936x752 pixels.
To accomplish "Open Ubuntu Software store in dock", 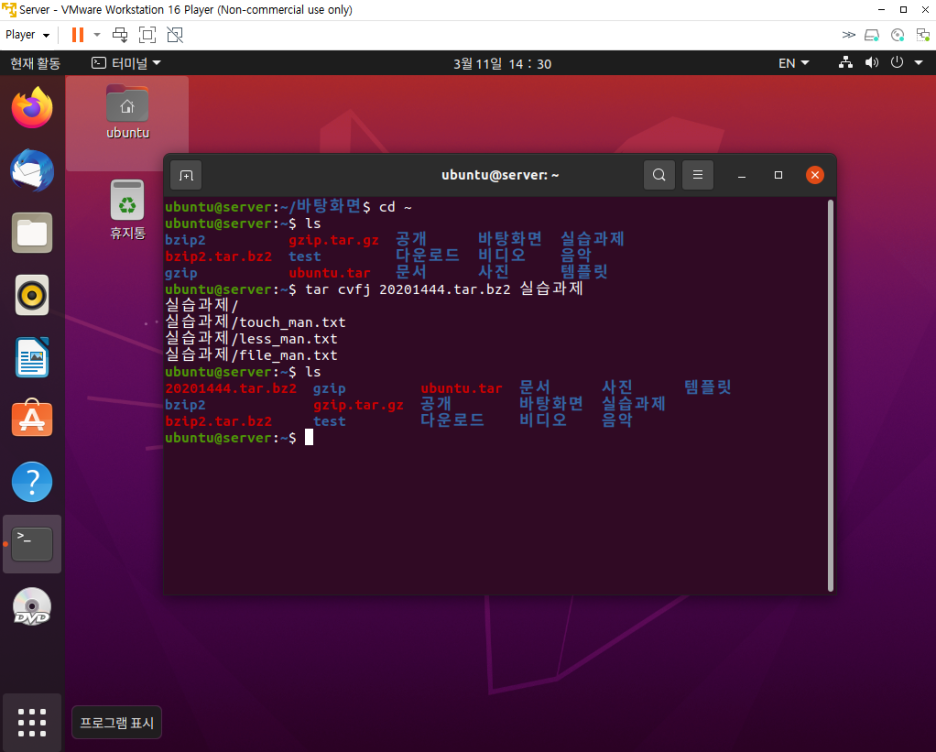I will pos(32,418).
